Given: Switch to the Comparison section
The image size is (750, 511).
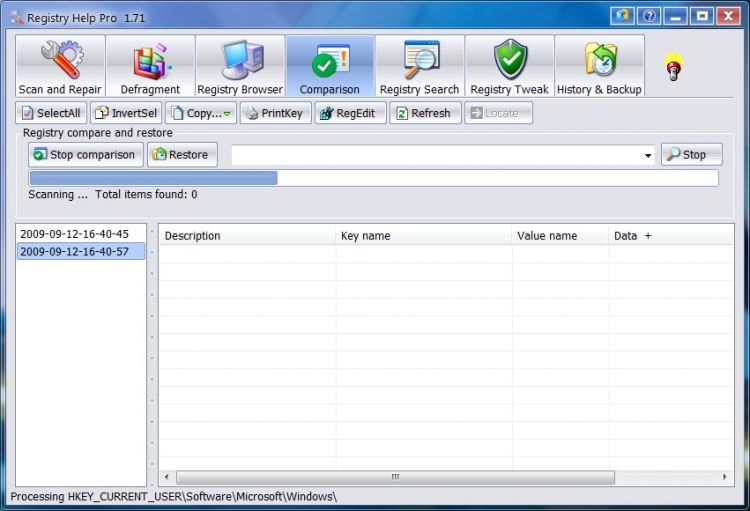Looking at the screenshot, I should [x=330, y=66].
